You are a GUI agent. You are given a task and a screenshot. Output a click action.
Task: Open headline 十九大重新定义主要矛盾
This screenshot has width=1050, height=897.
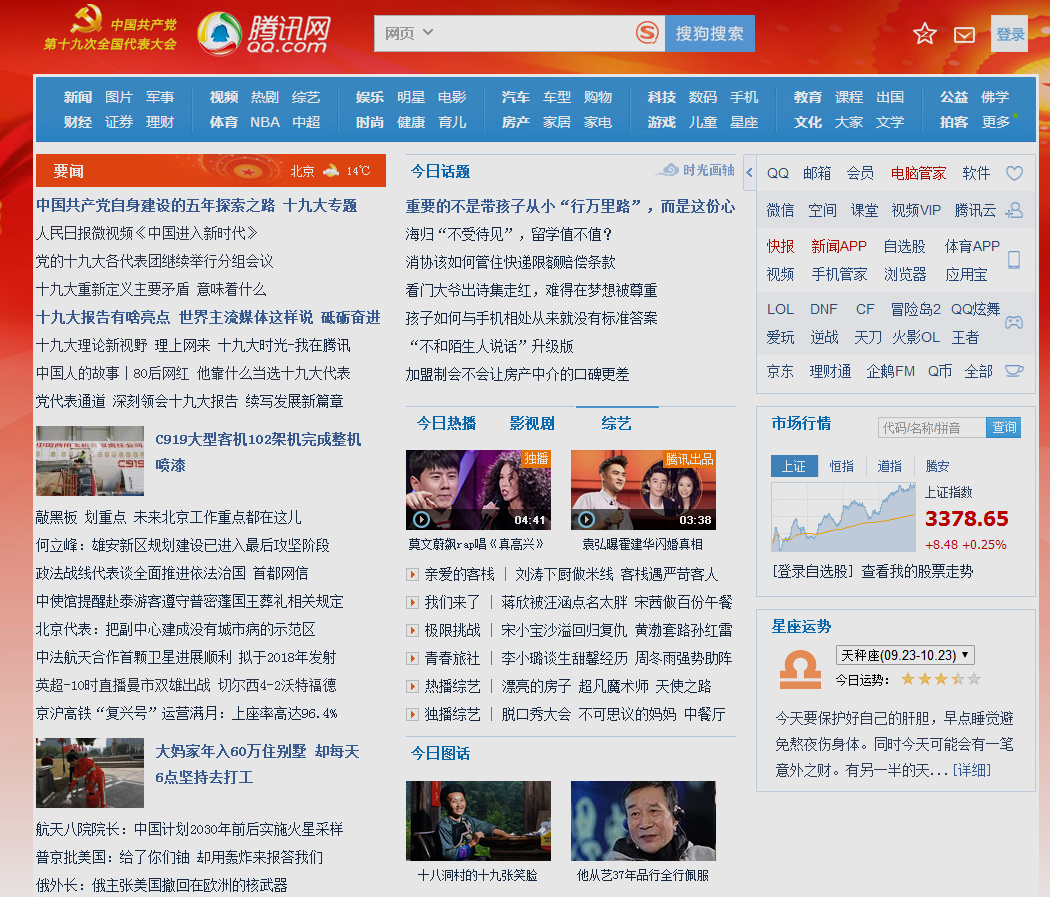pos(151,289)
